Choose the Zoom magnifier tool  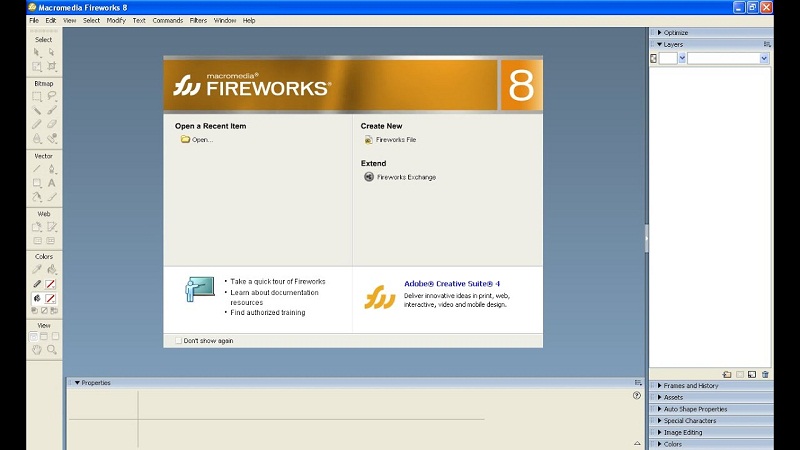52,349
